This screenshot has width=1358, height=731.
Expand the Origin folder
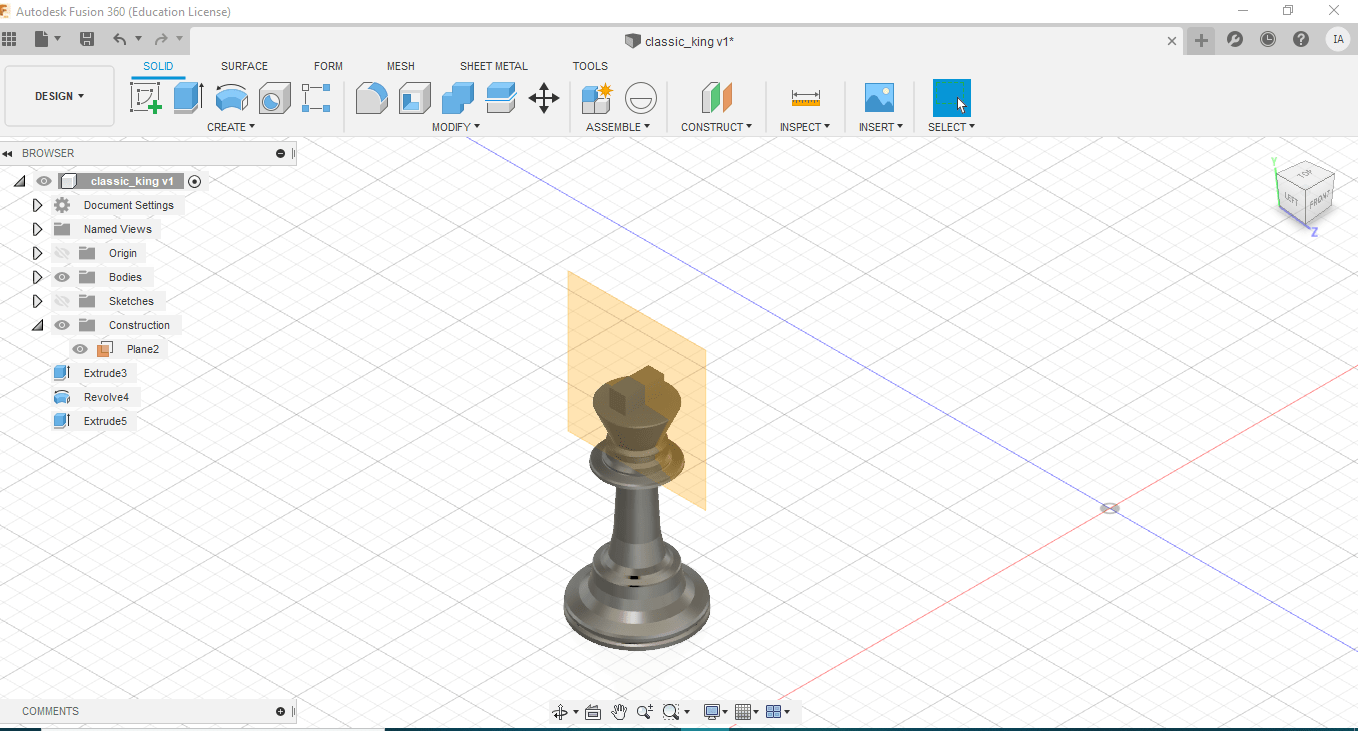[x=38, y=253]
